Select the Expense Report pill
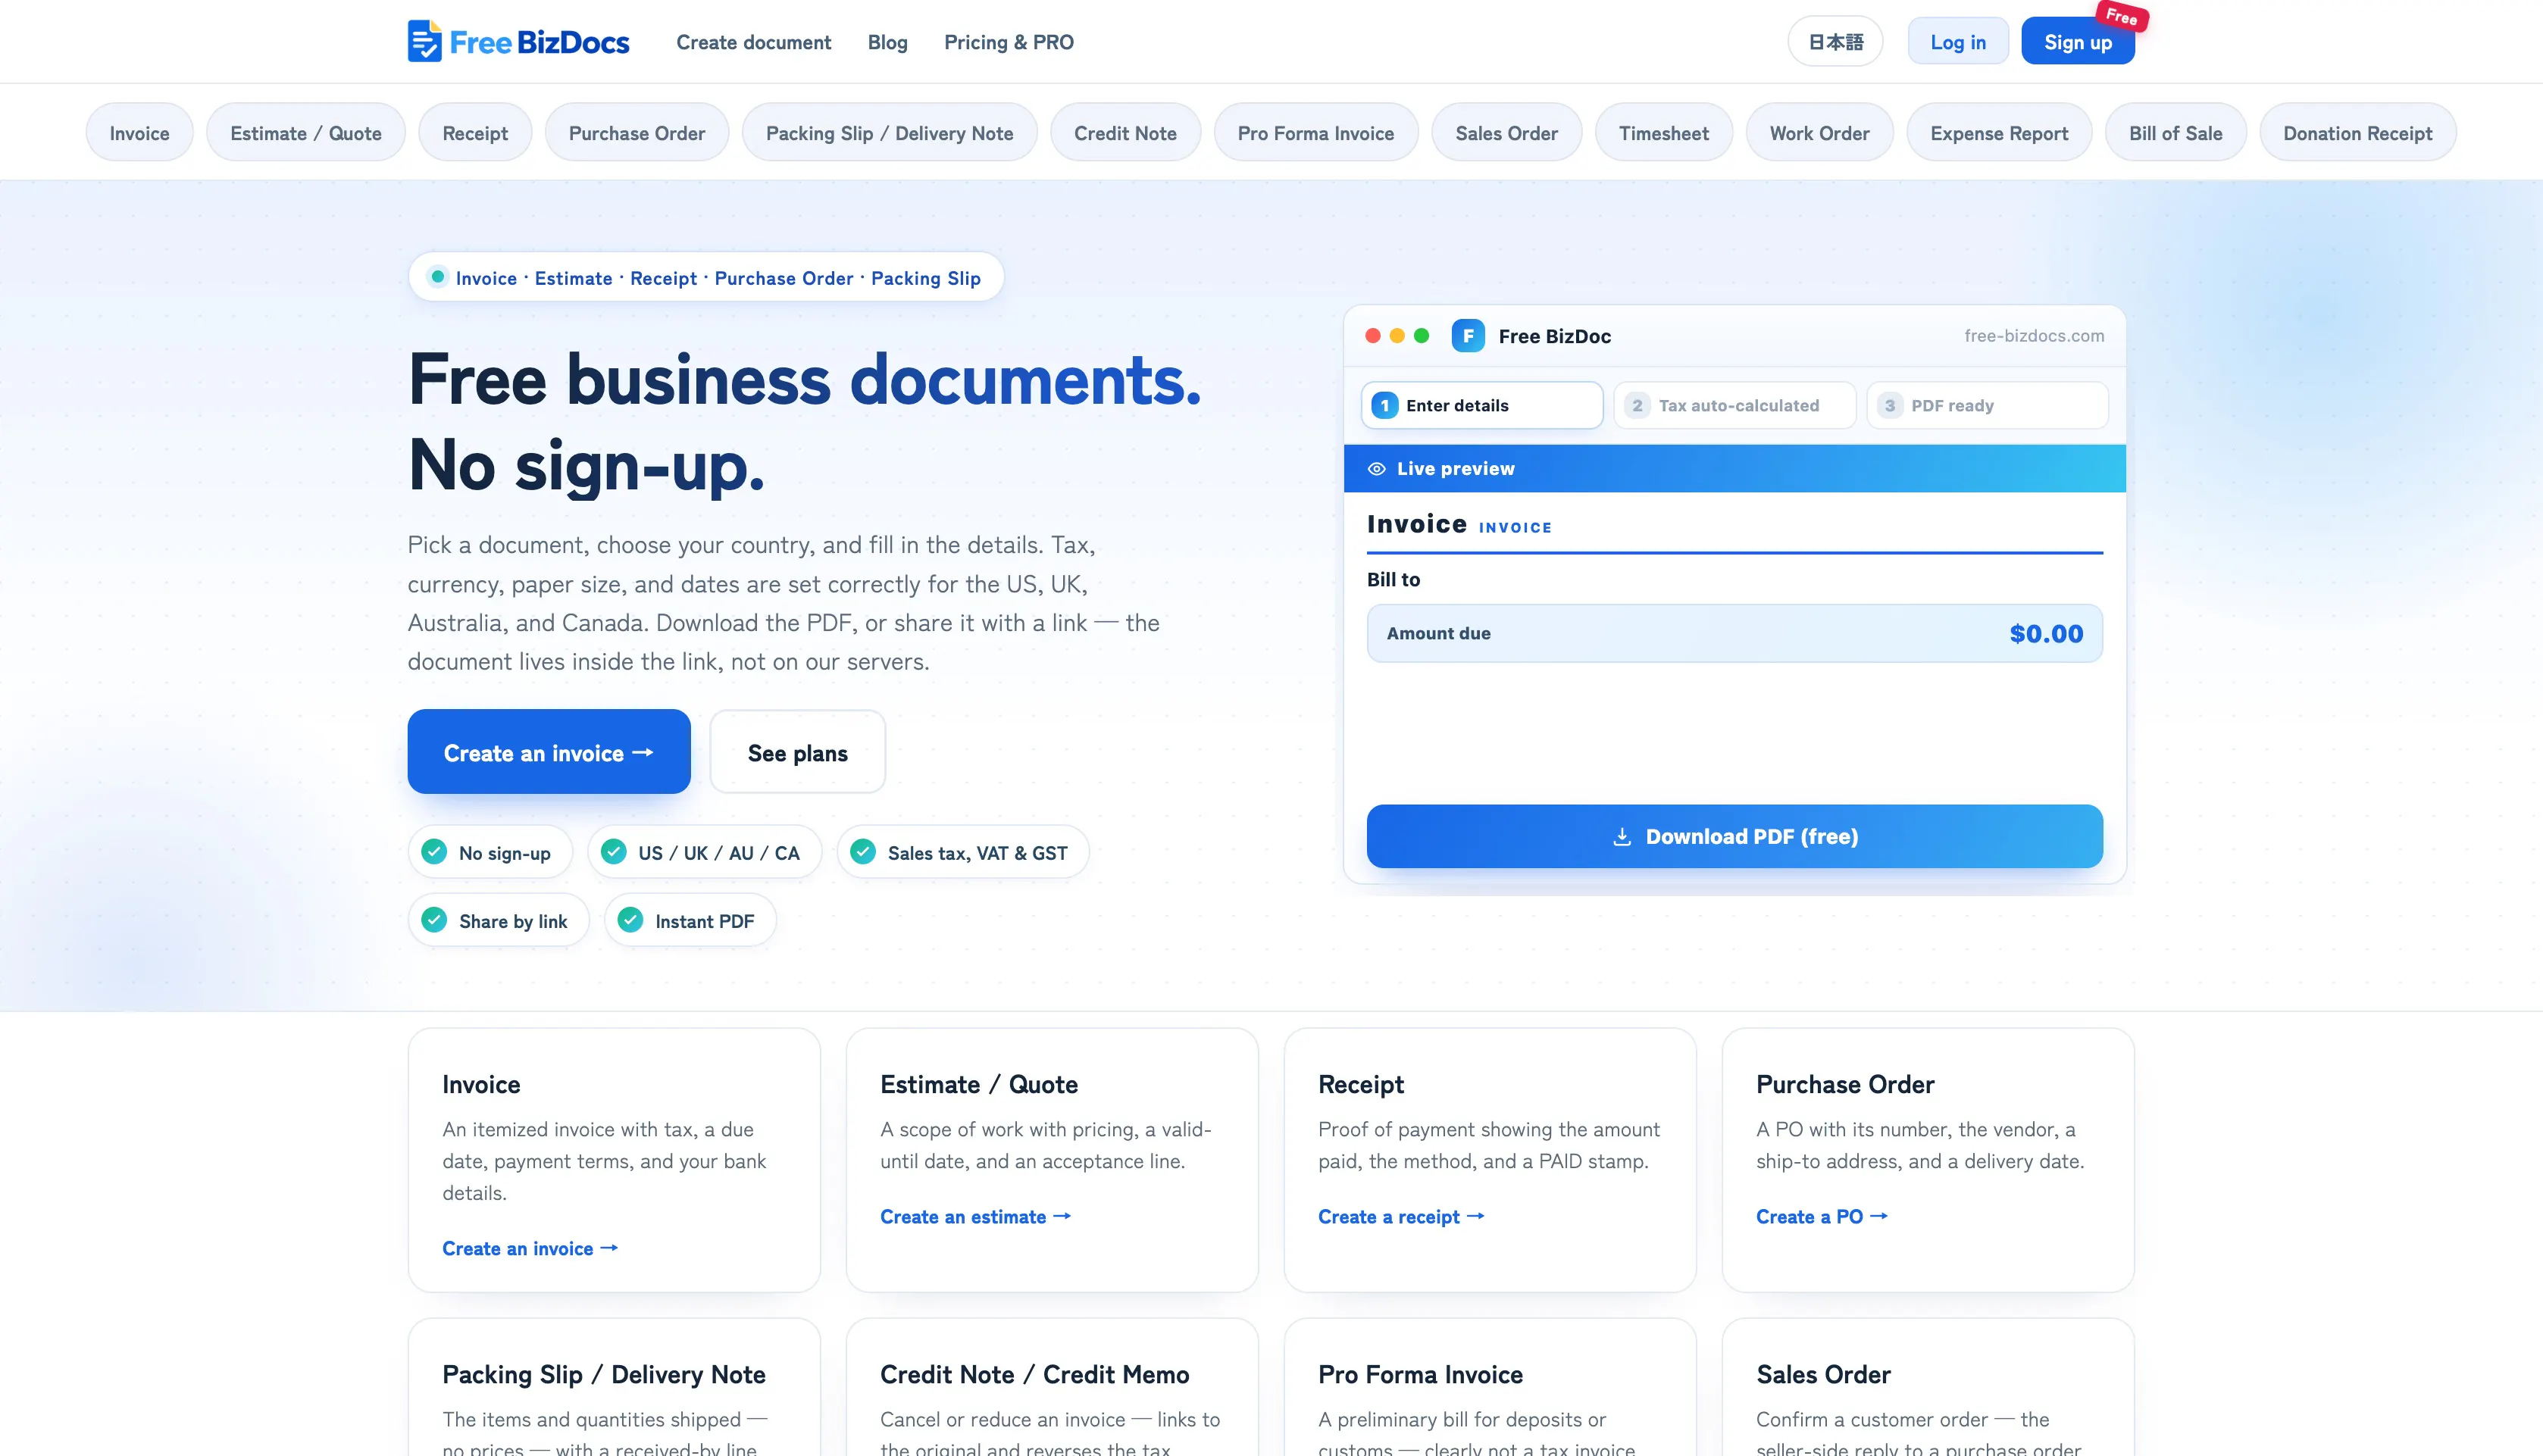2543x1456 pixels. 1998,133
